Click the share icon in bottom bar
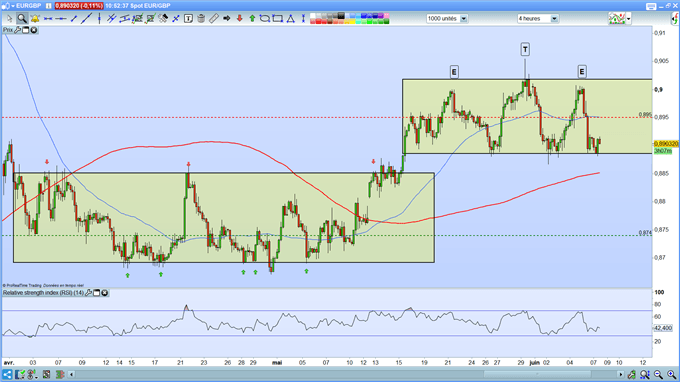 pos(7,374)
